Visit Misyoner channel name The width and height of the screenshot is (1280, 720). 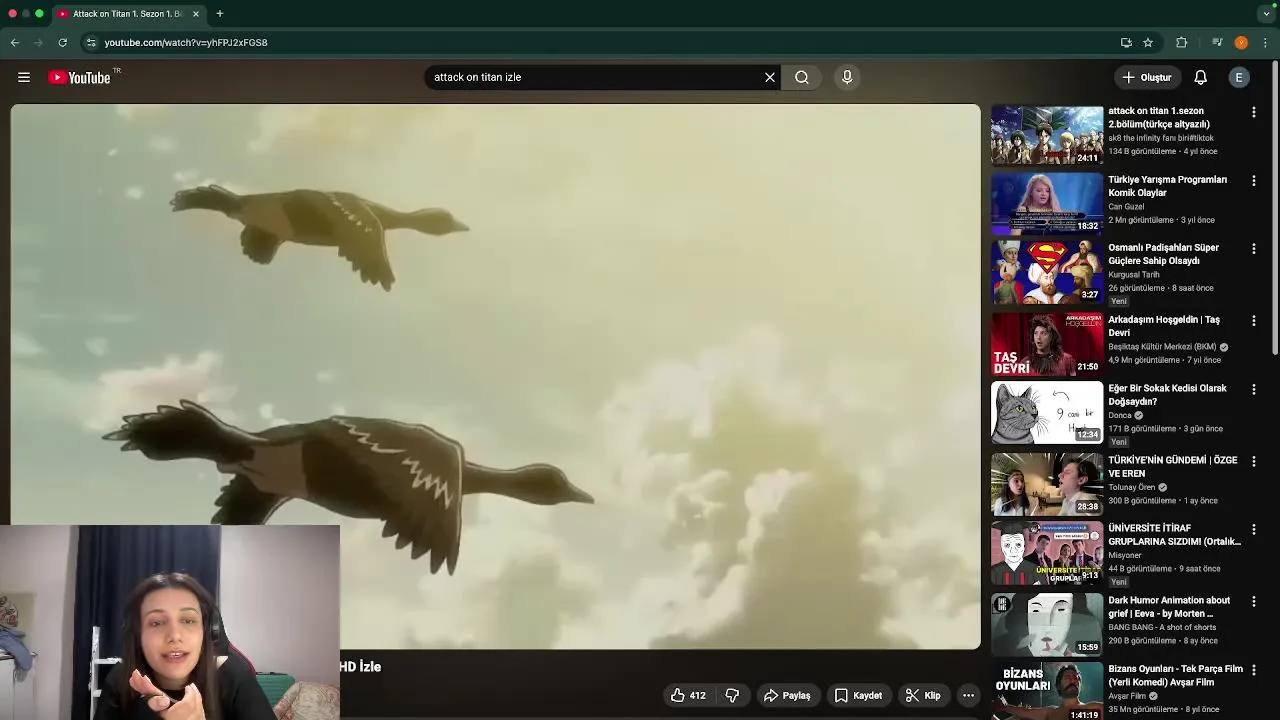coord(1125,555)
